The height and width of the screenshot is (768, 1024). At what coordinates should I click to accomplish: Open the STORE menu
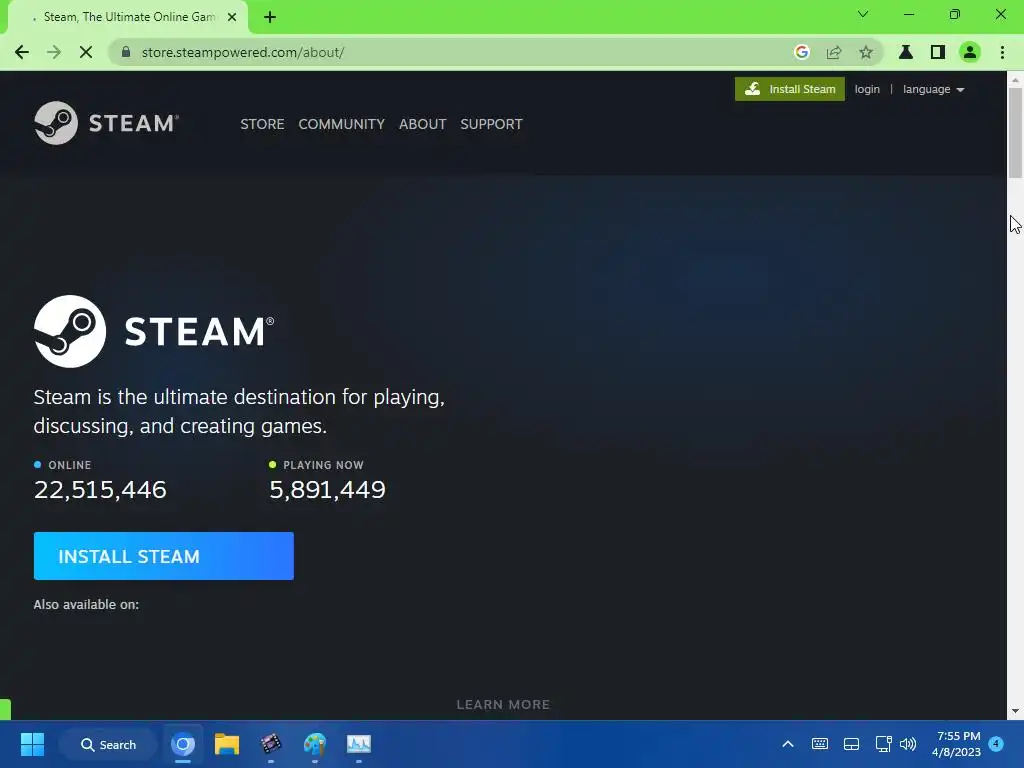click(x=262, y=124)
